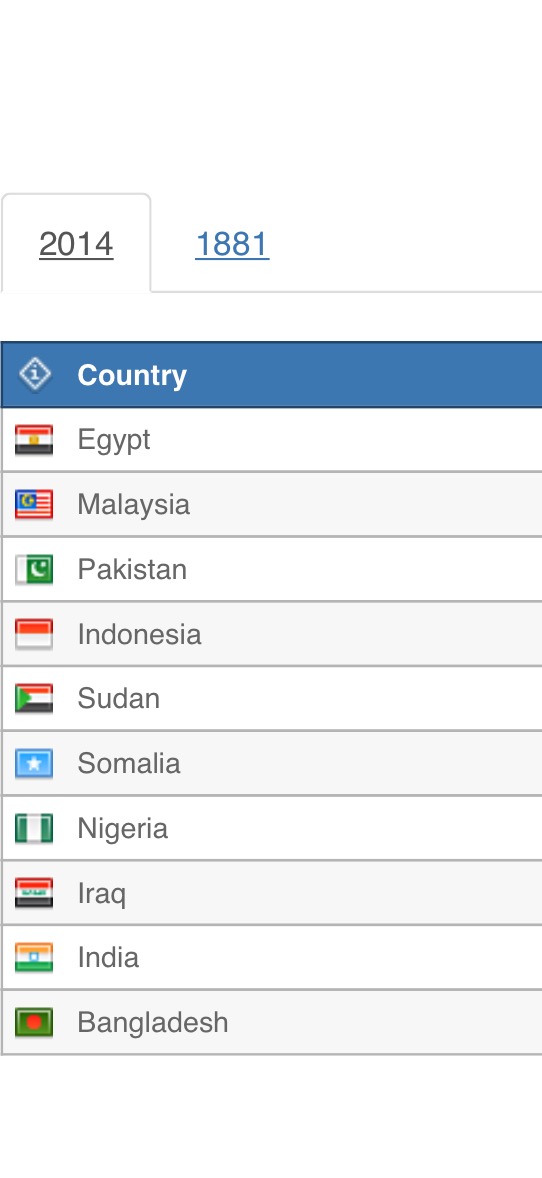The width and height of the screenshot is (542, 1178).
Task: Click the Malaysia flag icon
Action: (34, 505)
